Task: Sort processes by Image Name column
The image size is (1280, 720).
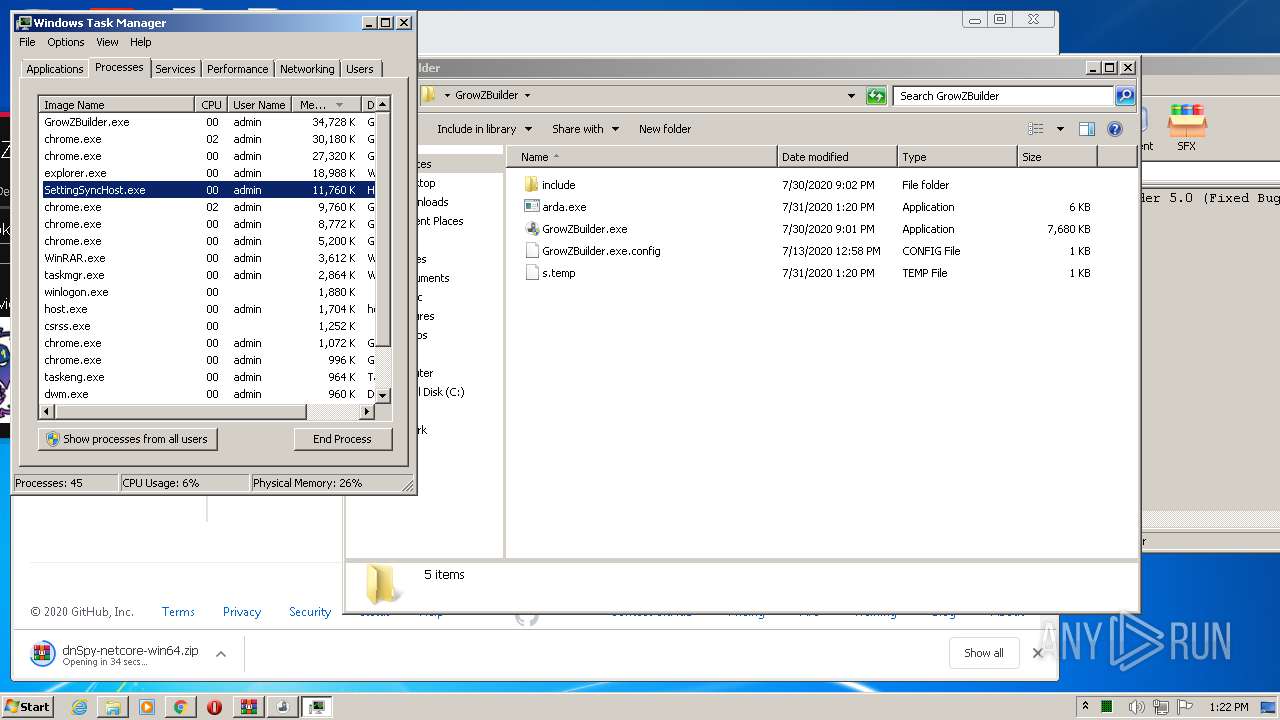Action: click(x=117, y=105)
